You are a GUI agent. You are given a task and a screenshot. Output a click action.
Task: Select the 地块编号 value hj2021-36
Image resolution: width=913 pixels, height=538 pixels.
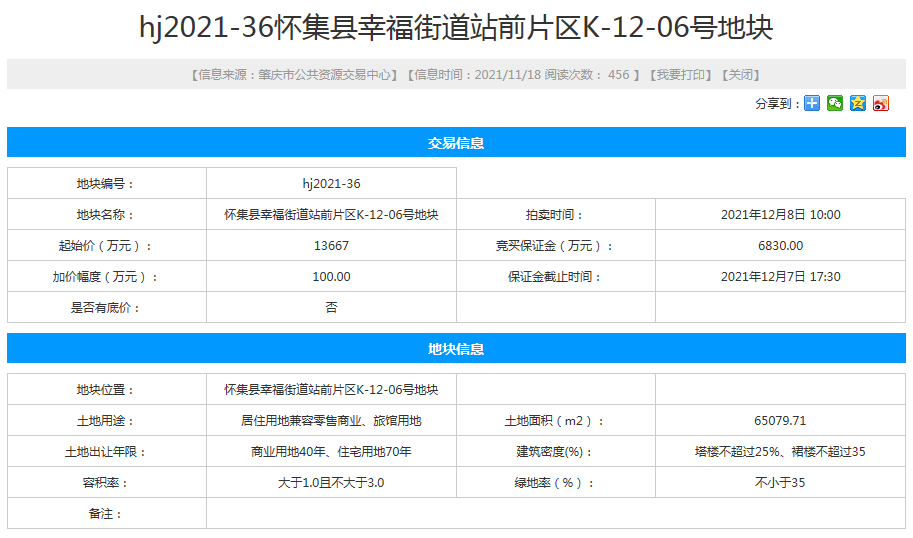(331, 184)
